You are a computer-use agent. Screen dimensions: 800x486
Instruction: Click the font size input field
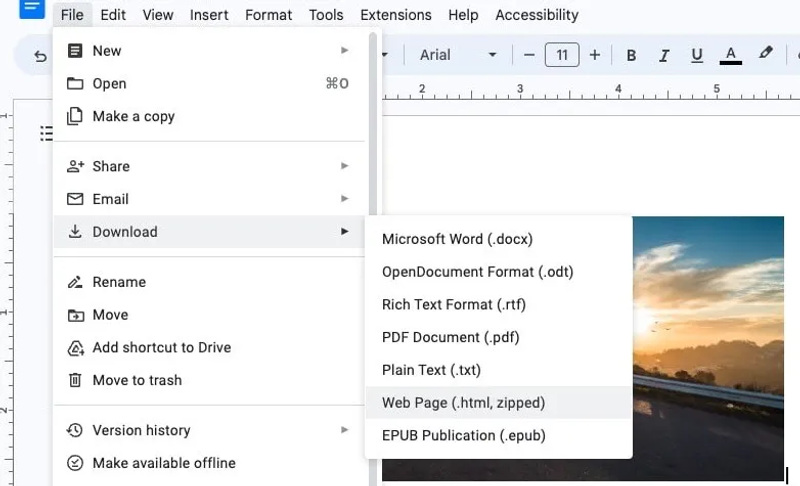point(562,55)
